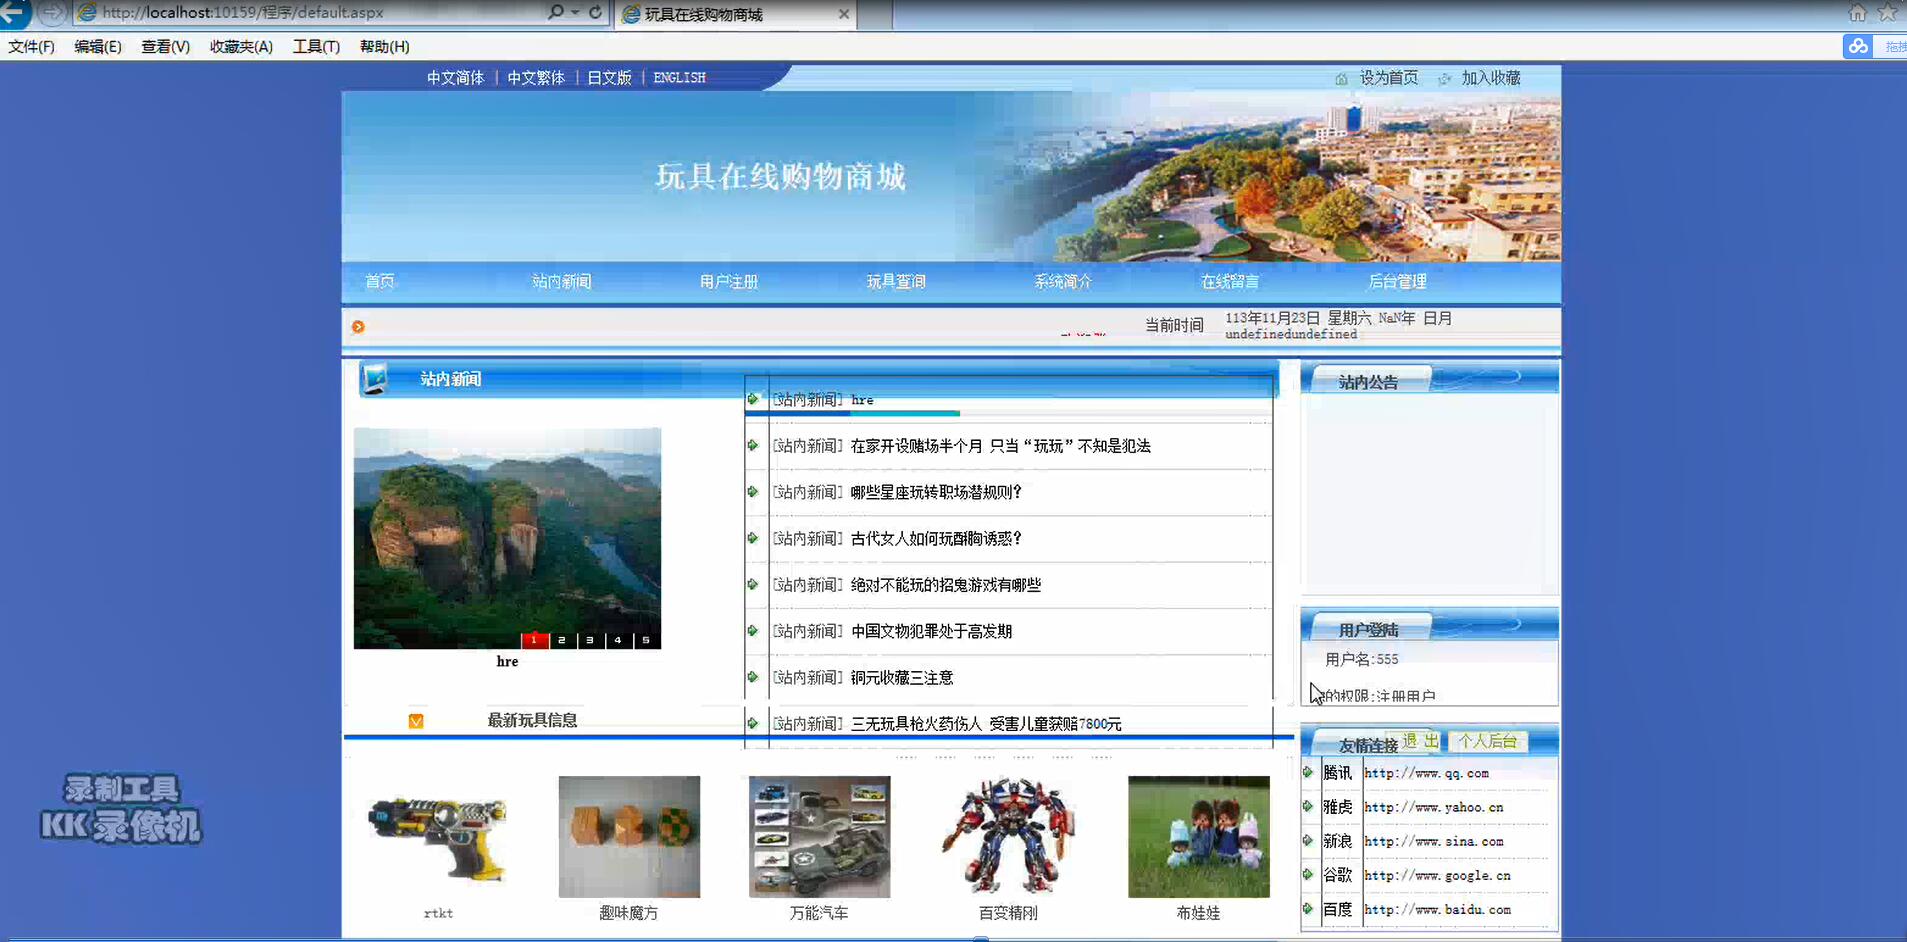1907x942 pixels.
Task: Click the 退出 logout button
Action: 1421,741
